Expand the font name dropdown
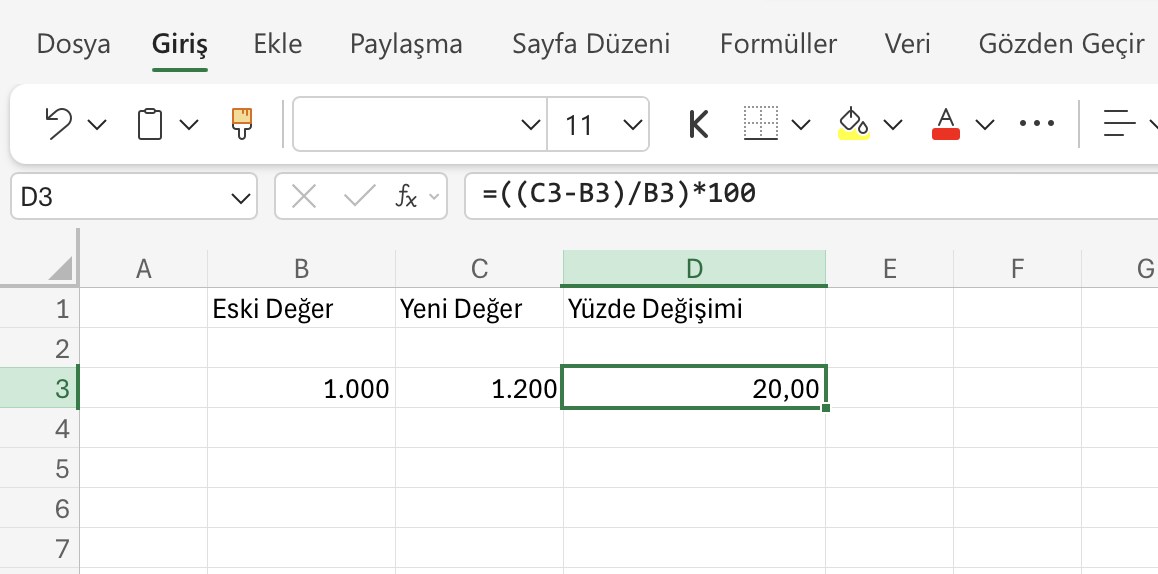 tap(530, 124)
